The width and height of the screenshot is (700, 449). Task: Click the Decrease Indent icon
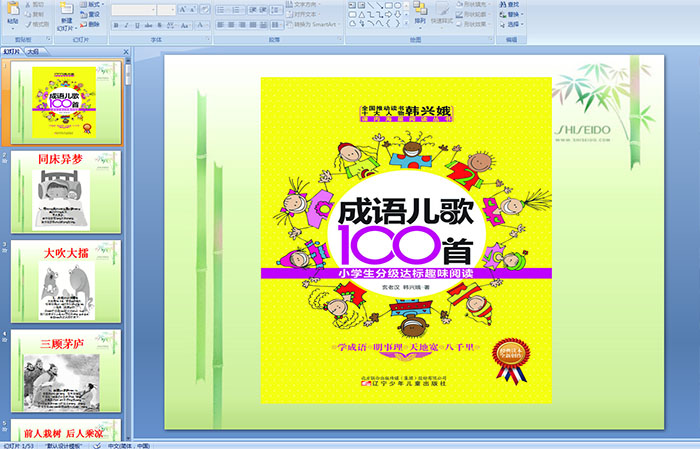click(x=253, y=9)
